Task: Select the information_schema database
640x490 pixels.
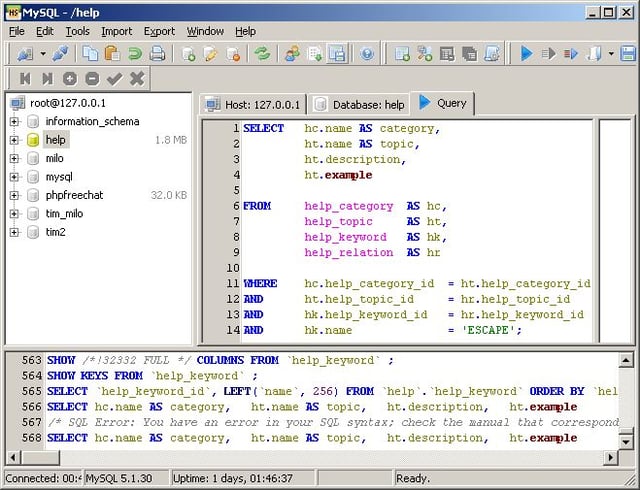Action: click(x=92, y=121)
